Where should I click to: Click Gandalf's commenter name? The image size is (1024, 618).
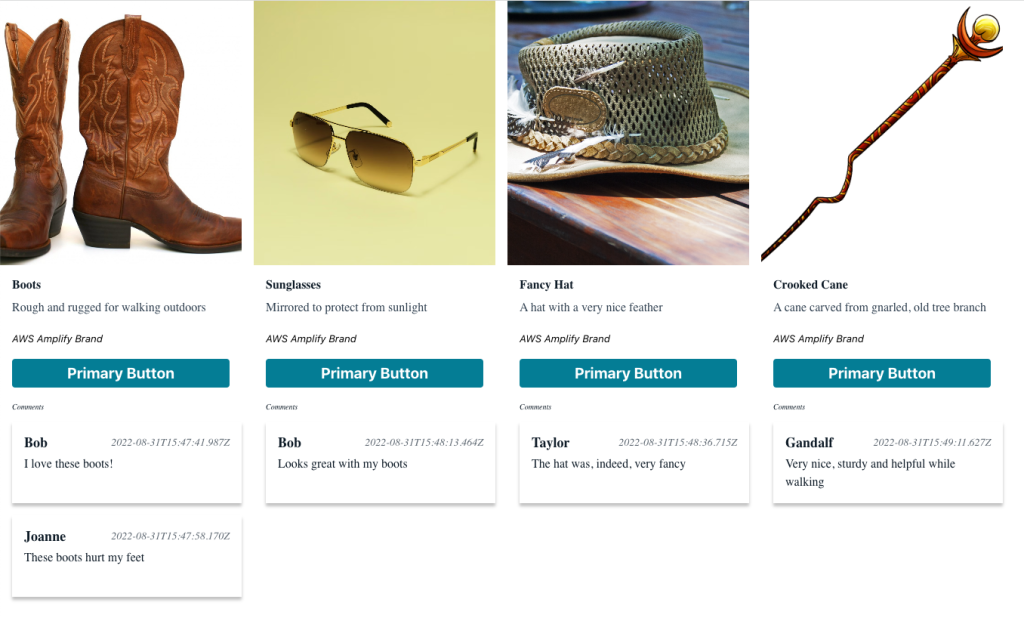[x=810, y=442]
